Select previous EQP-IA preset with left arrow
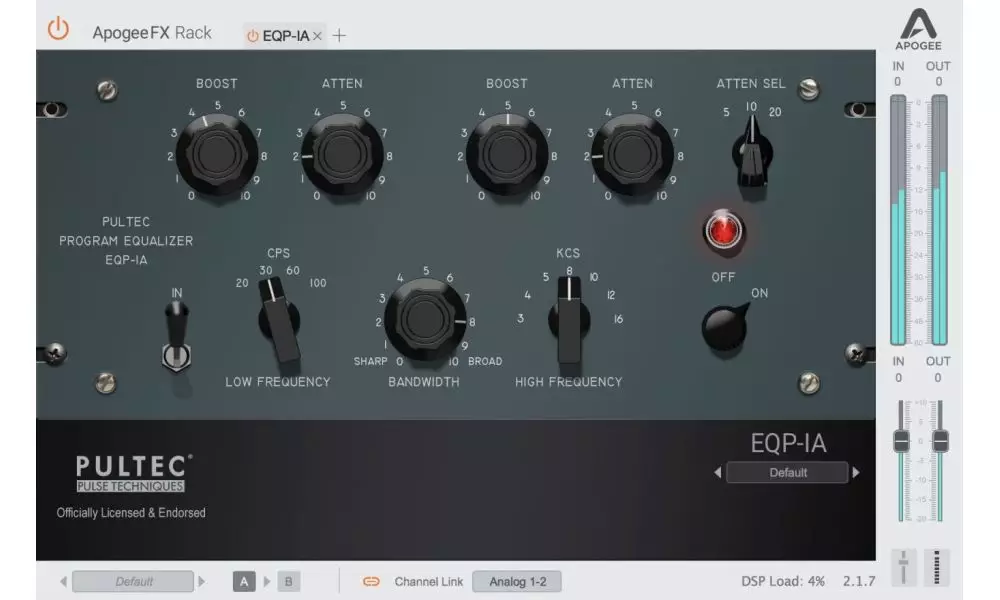 [718, 473]
